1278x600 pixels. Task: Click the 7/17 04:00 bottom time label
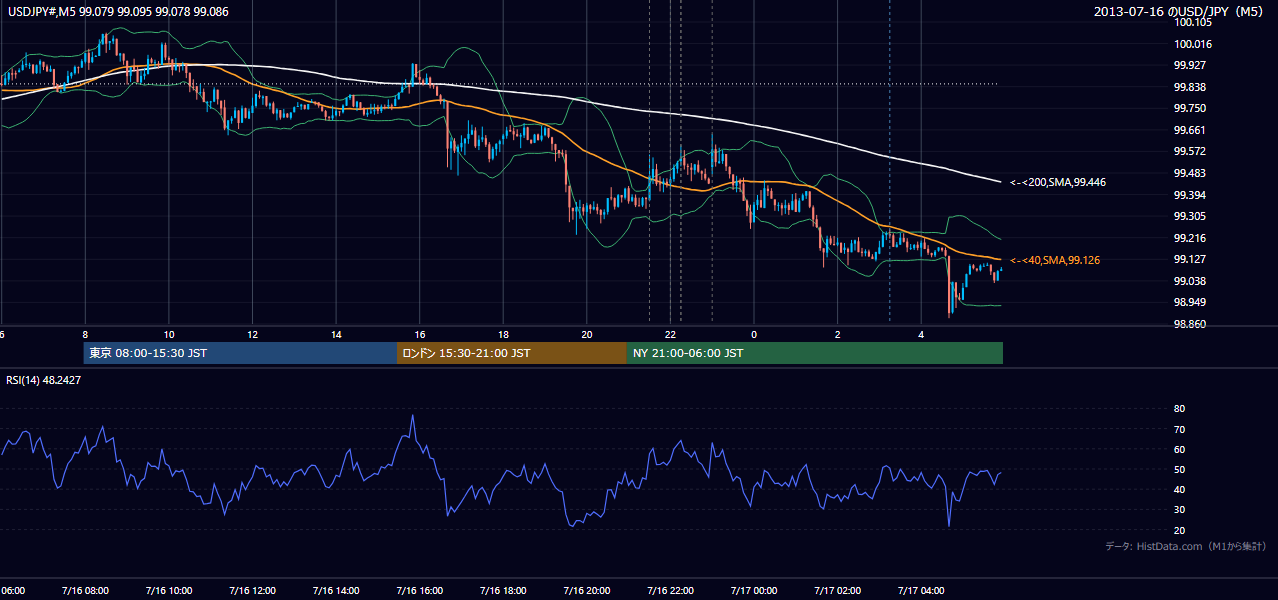click(922, 590)
